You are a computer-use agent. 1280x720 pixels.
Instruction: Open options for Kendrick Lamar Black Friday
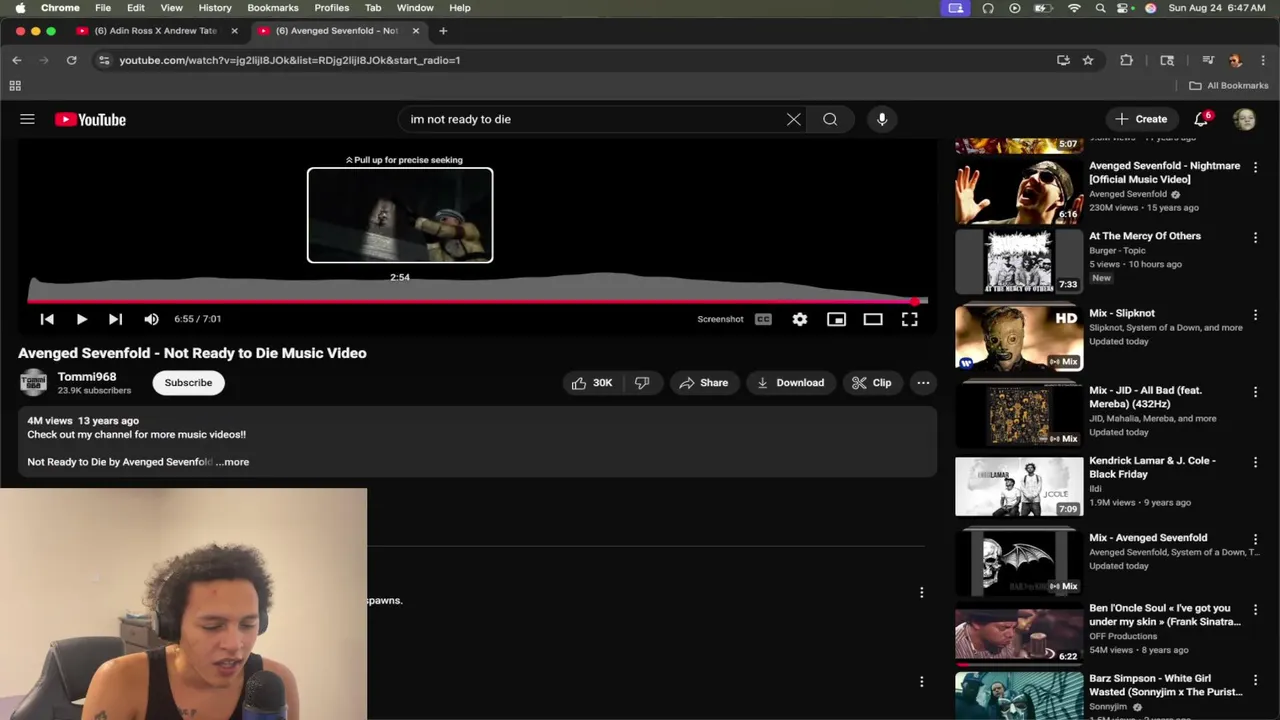(1255, 463)
